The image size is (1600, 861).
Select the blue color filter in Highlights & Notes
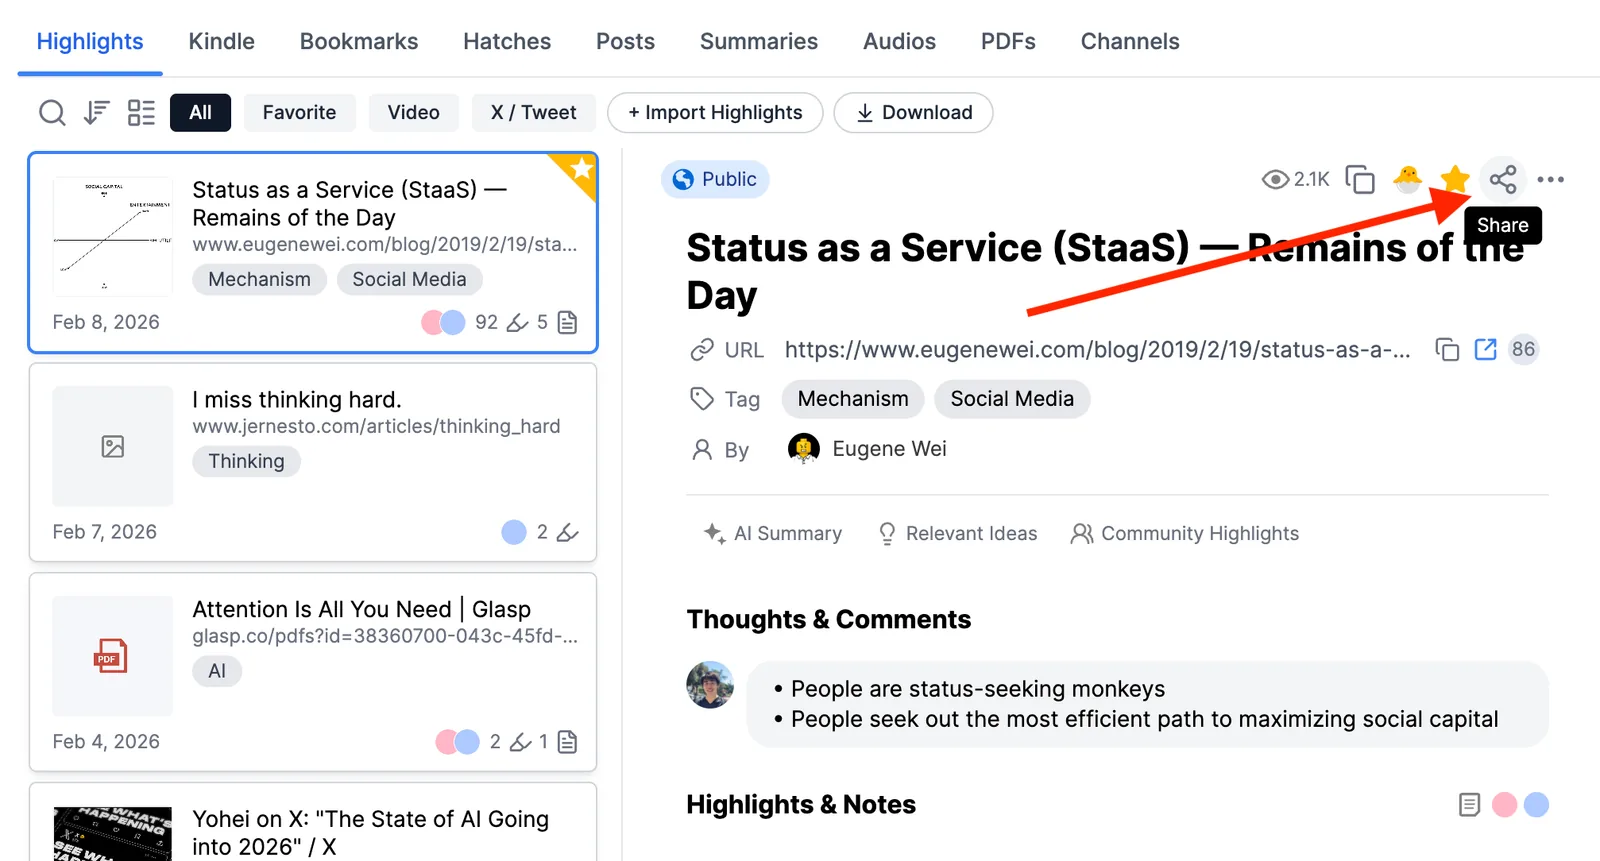pos(1536,805)
